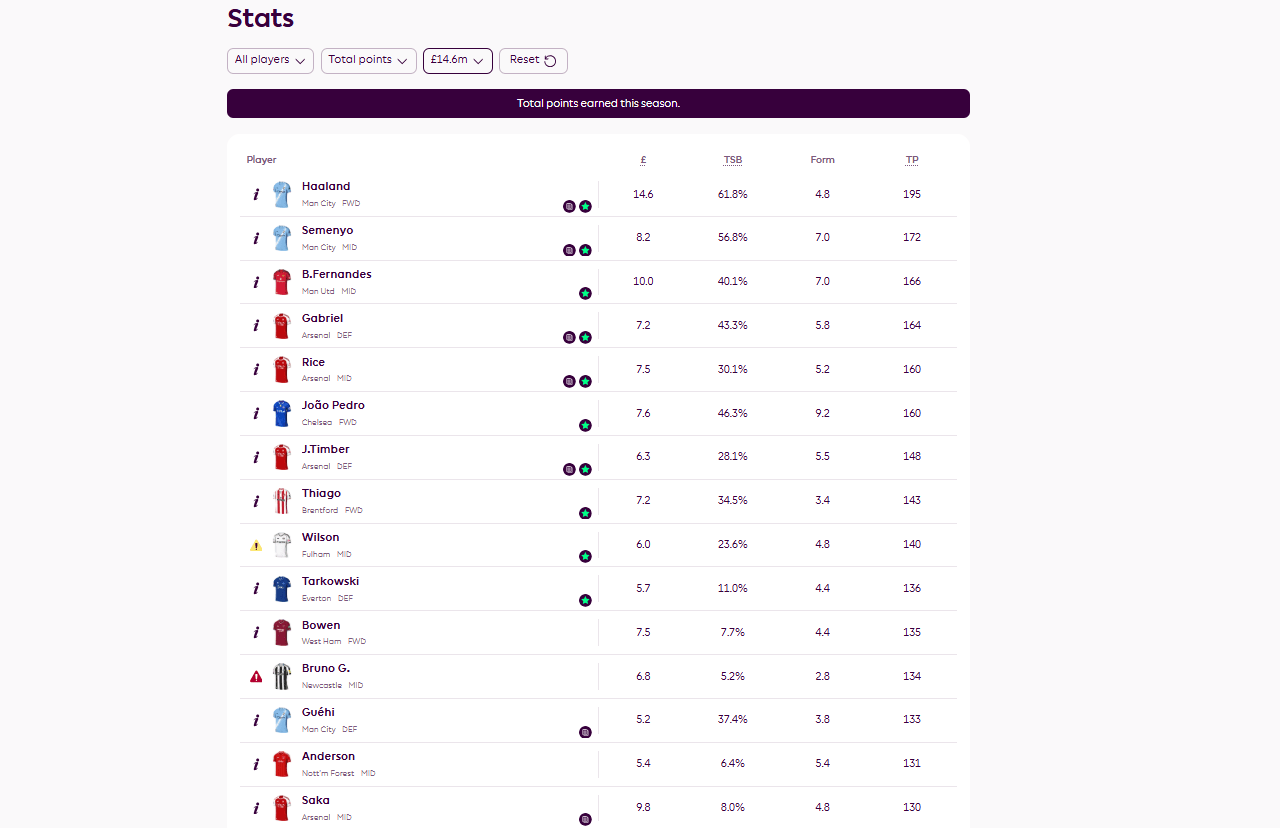Click the dark badge icon on Guéhi's row
The image size is (1280, 828).
click(x=585, y=732)
